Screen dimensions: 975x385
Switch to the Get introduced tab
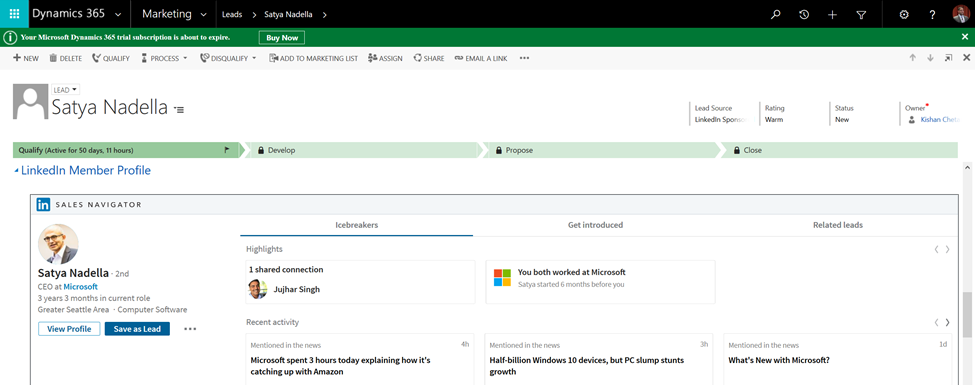click(x=595, y=225)
